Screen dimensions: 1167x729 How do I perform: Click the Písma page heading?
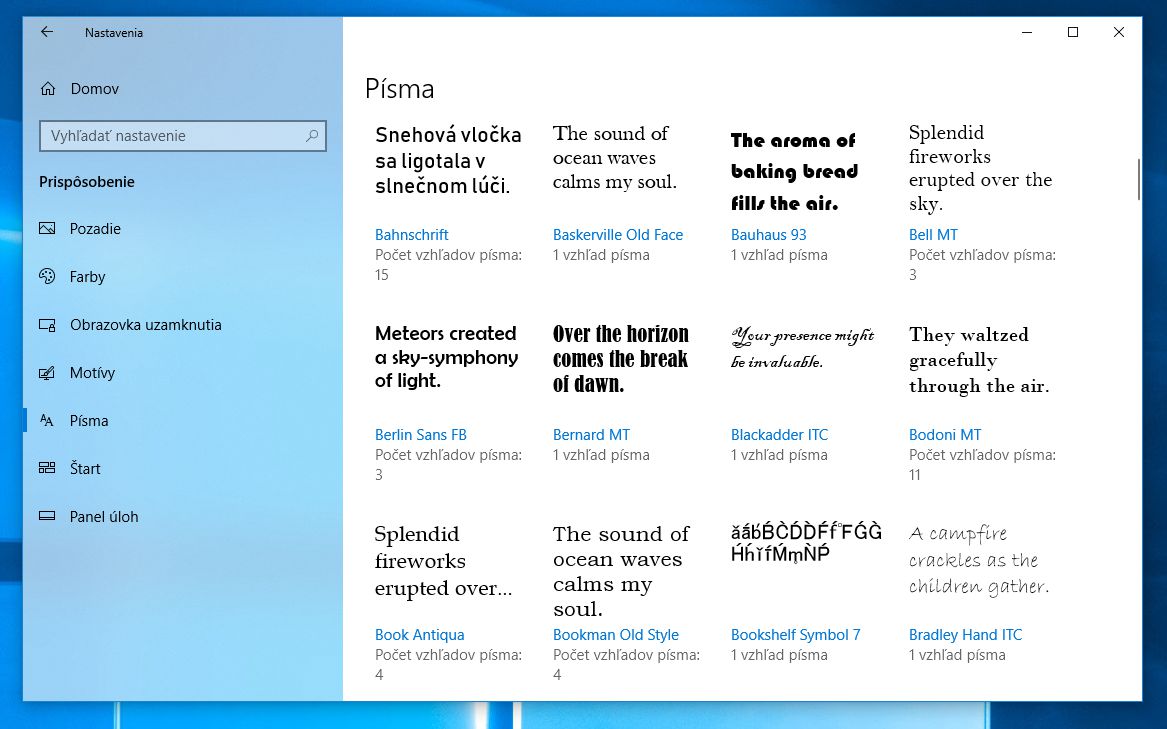(400, 89)
